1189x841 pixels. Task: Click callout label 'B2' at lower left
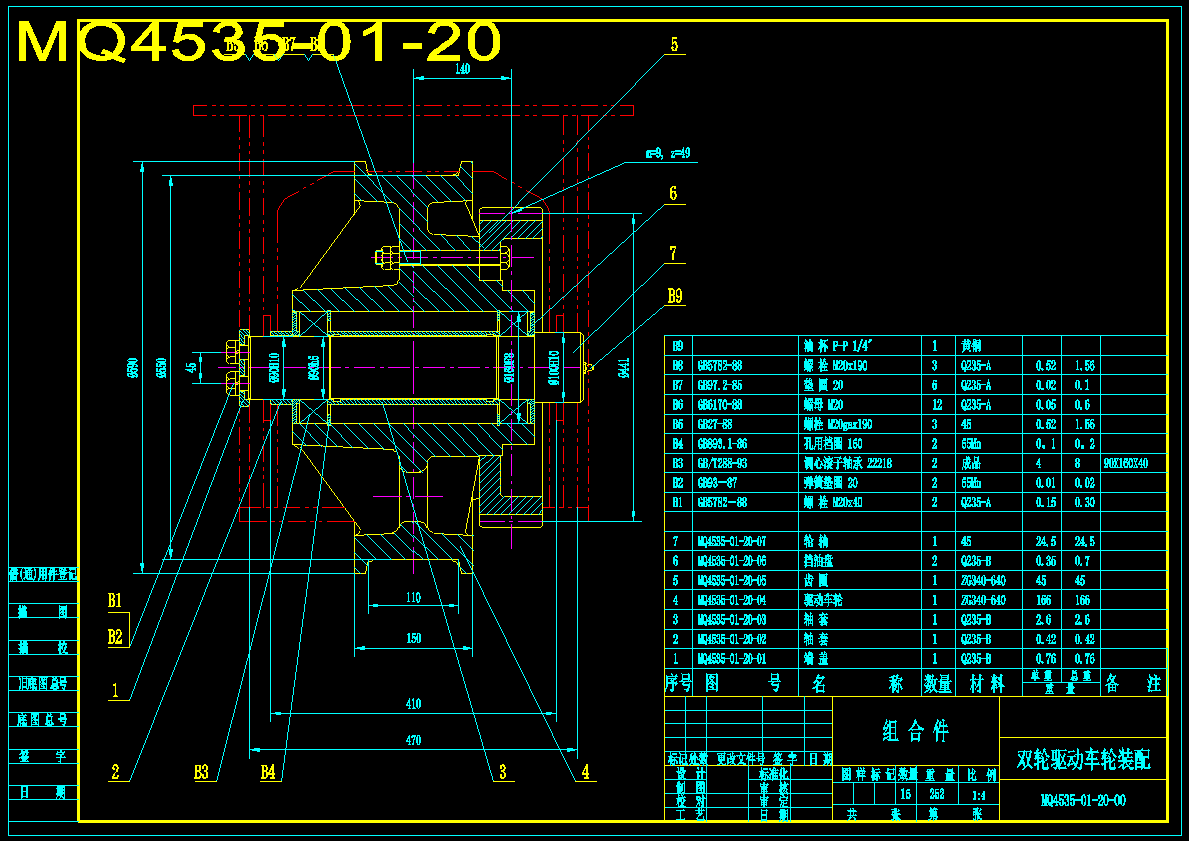click(x=115, y=637)
